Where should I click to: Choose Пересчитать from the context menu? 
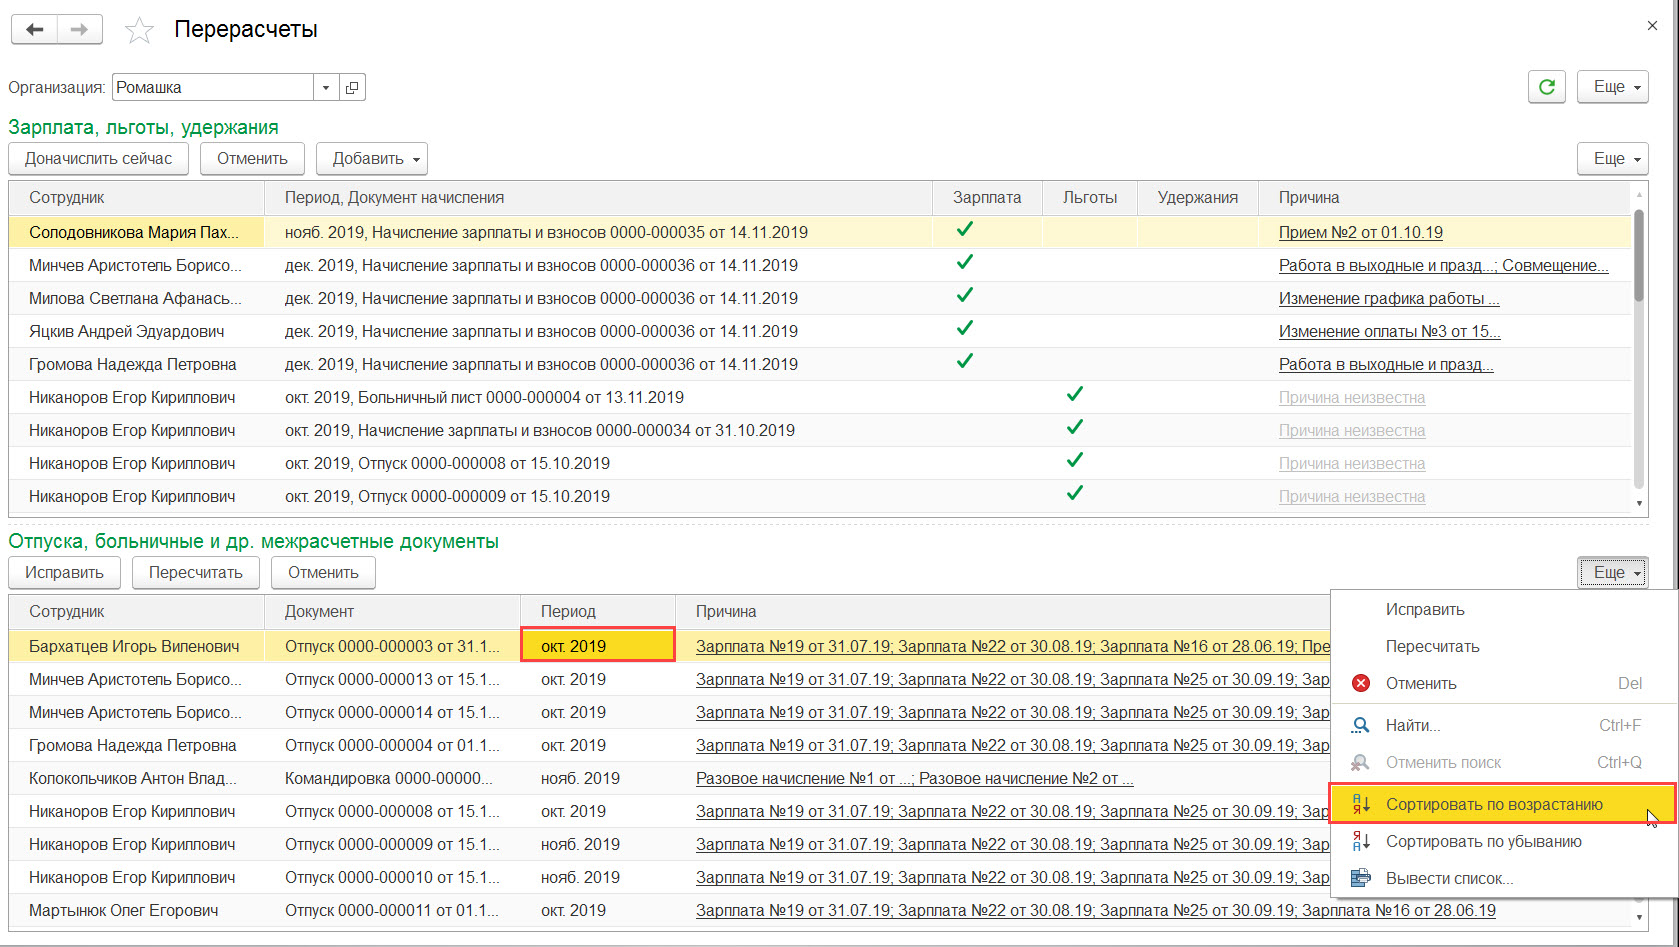coord(1432,646)
